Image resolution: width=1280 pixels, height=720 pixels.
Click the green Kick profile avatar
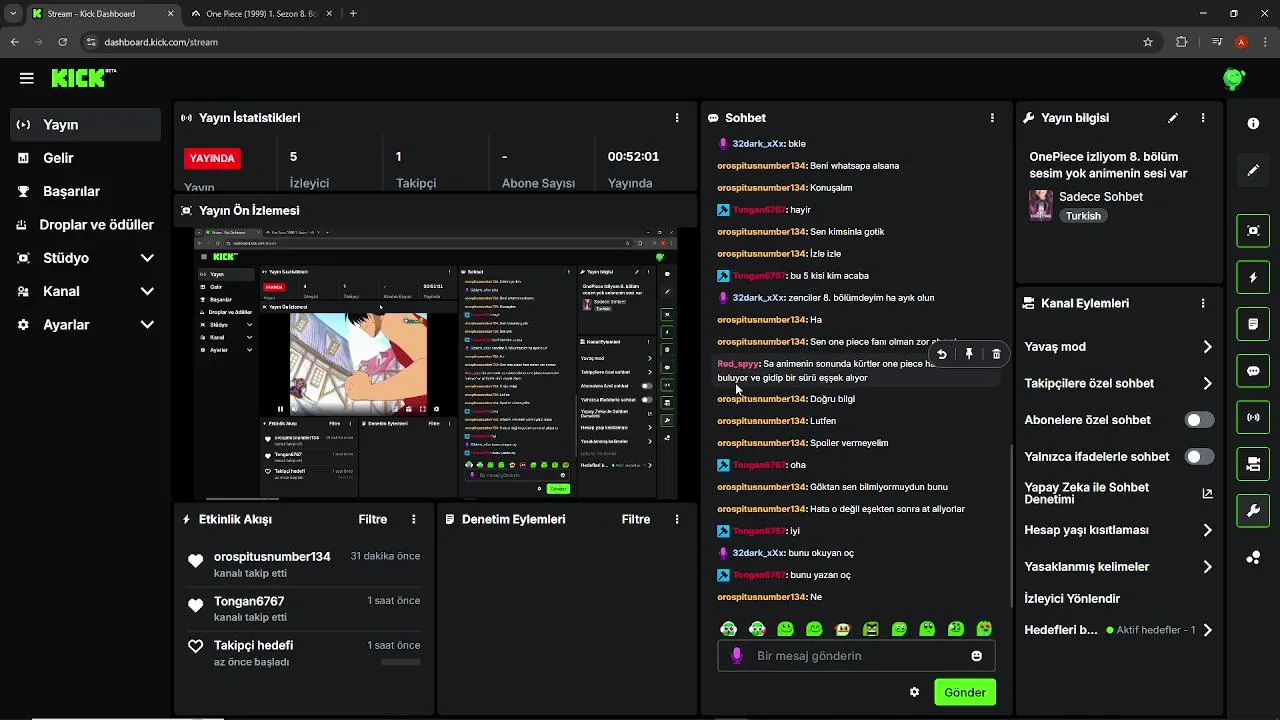[x=1234, y=78]
